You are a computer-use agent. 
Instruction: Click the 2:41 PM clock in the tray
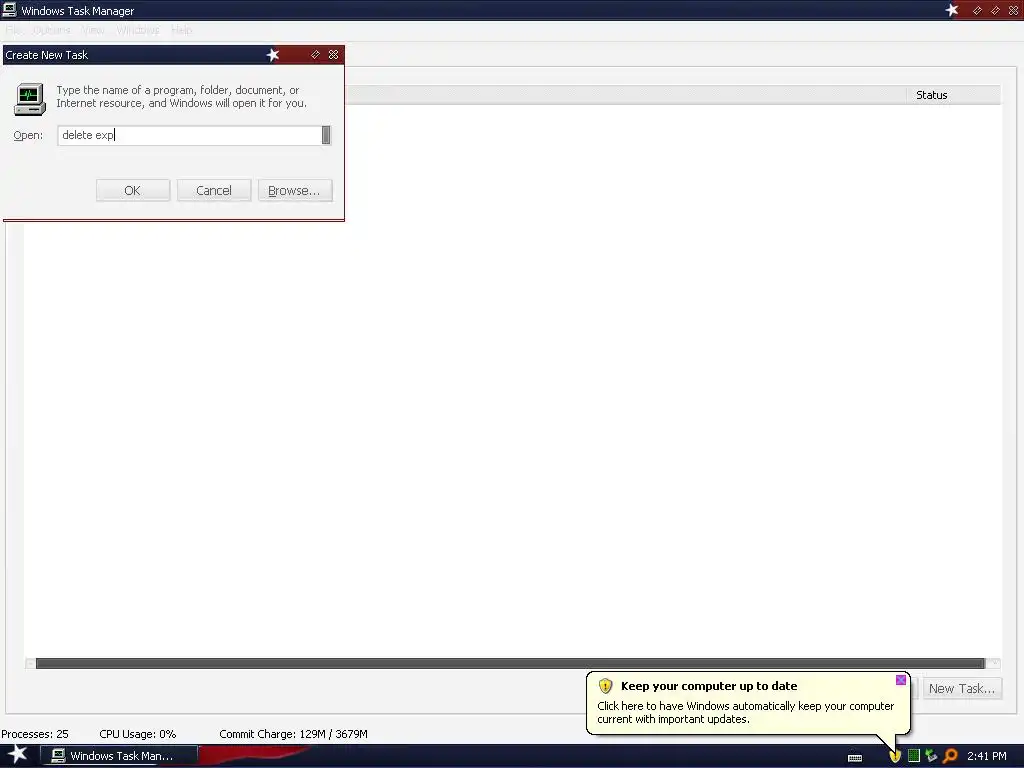tap(987, 756)
